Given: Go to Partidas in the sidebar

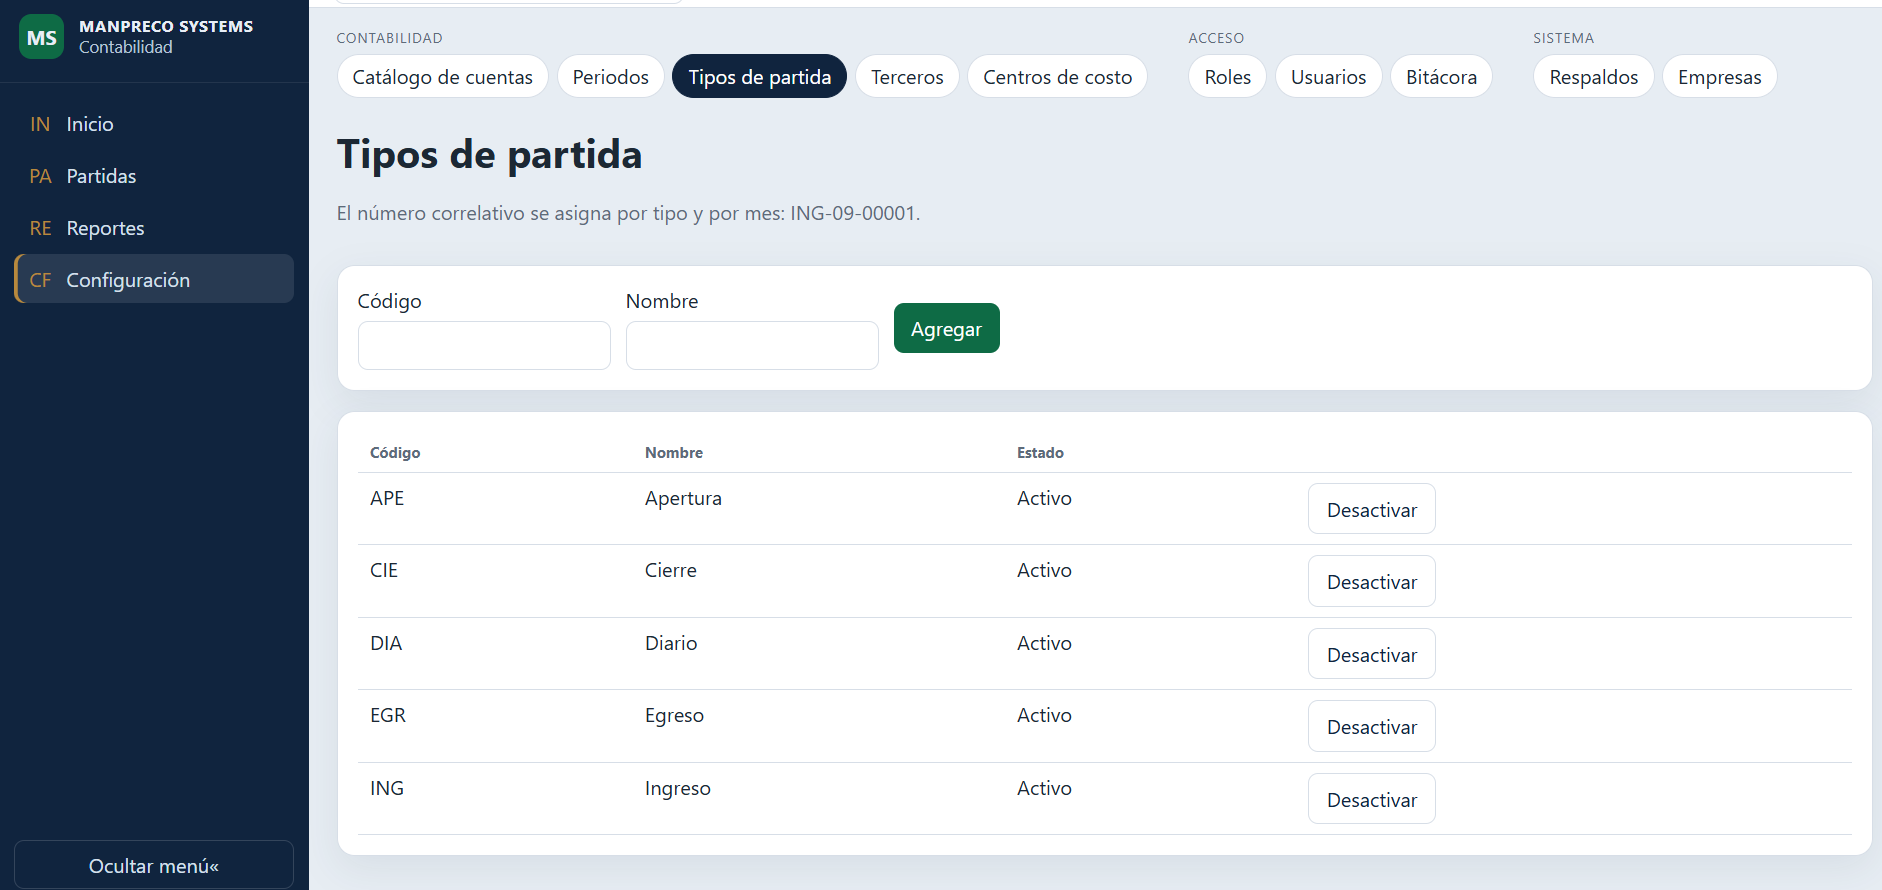Looking at the screenshot, I should pos(154,176).
